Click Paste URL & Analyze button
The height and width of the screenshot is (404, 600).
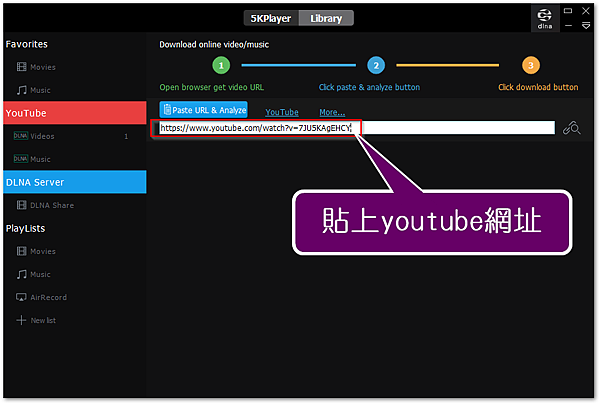[x=204, y=110]
